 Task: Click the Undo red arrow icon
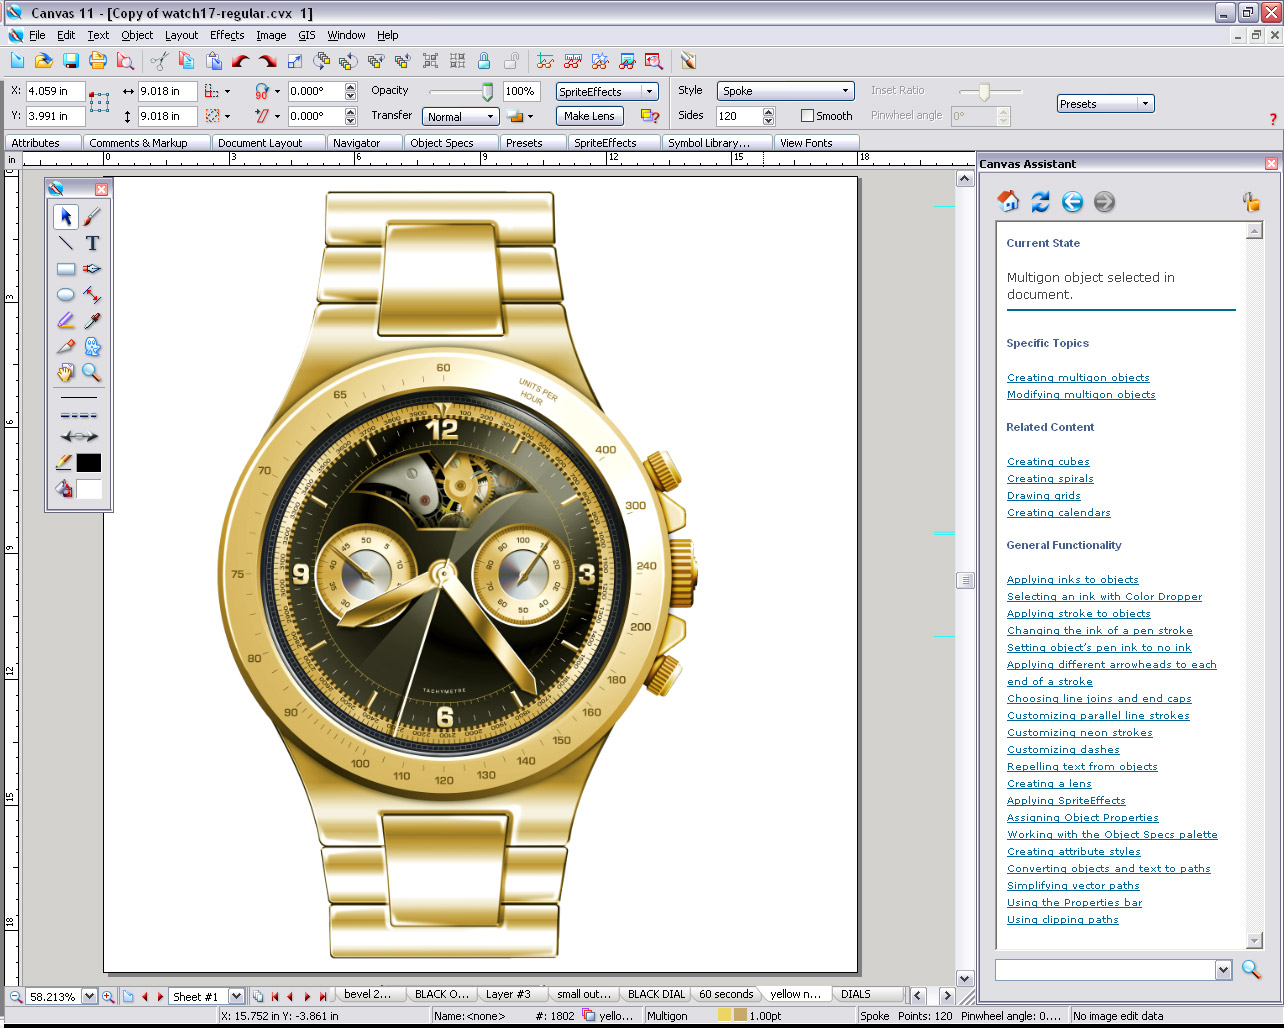pos(240,61)
